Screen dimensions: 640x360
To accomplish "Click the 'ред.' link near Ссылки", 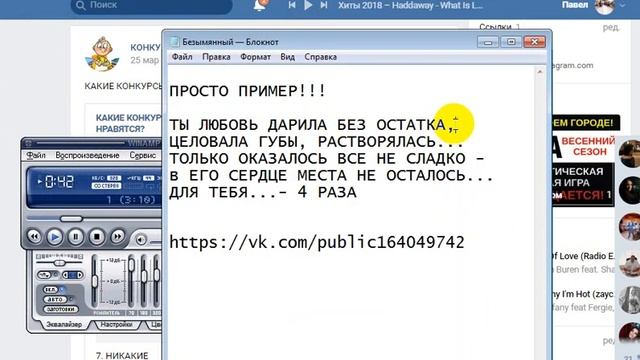I will pos(611,27).
